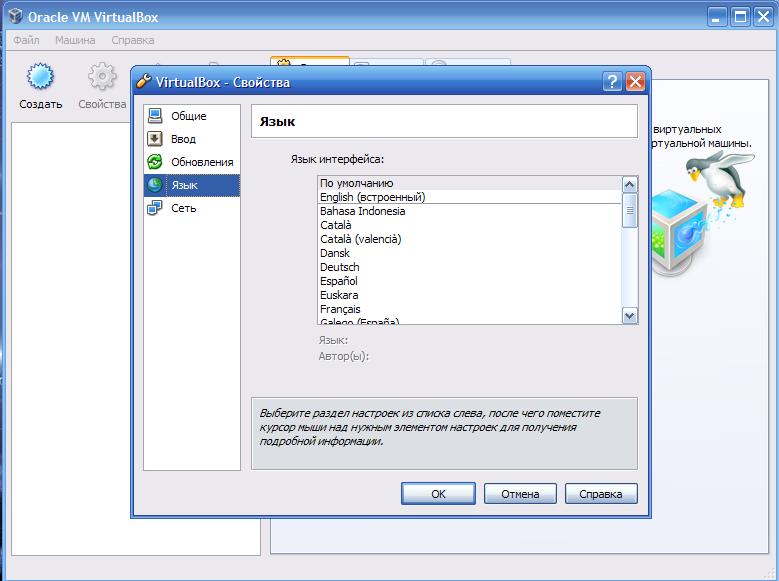Screen dimensions: 779x581
Task: Select 'Bahasa Indonesia' language
Action: click(x=469, y=211)
